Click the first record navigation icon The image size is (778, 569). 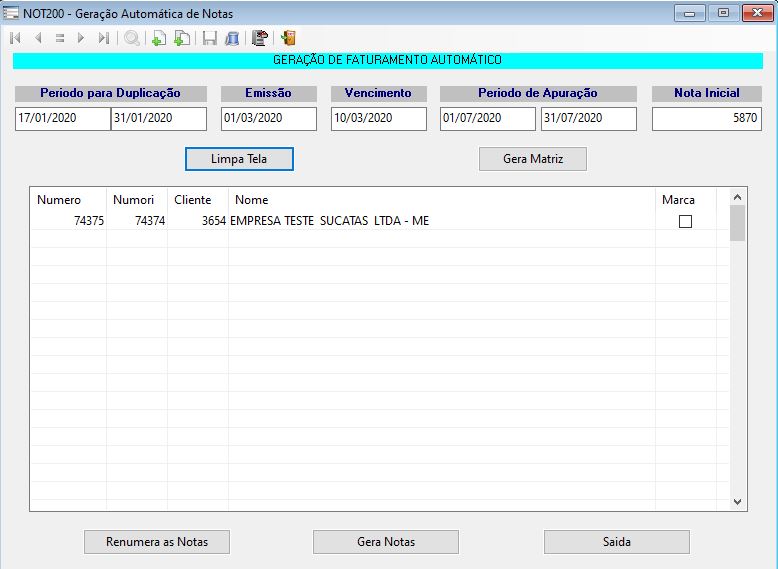(15, 38)
